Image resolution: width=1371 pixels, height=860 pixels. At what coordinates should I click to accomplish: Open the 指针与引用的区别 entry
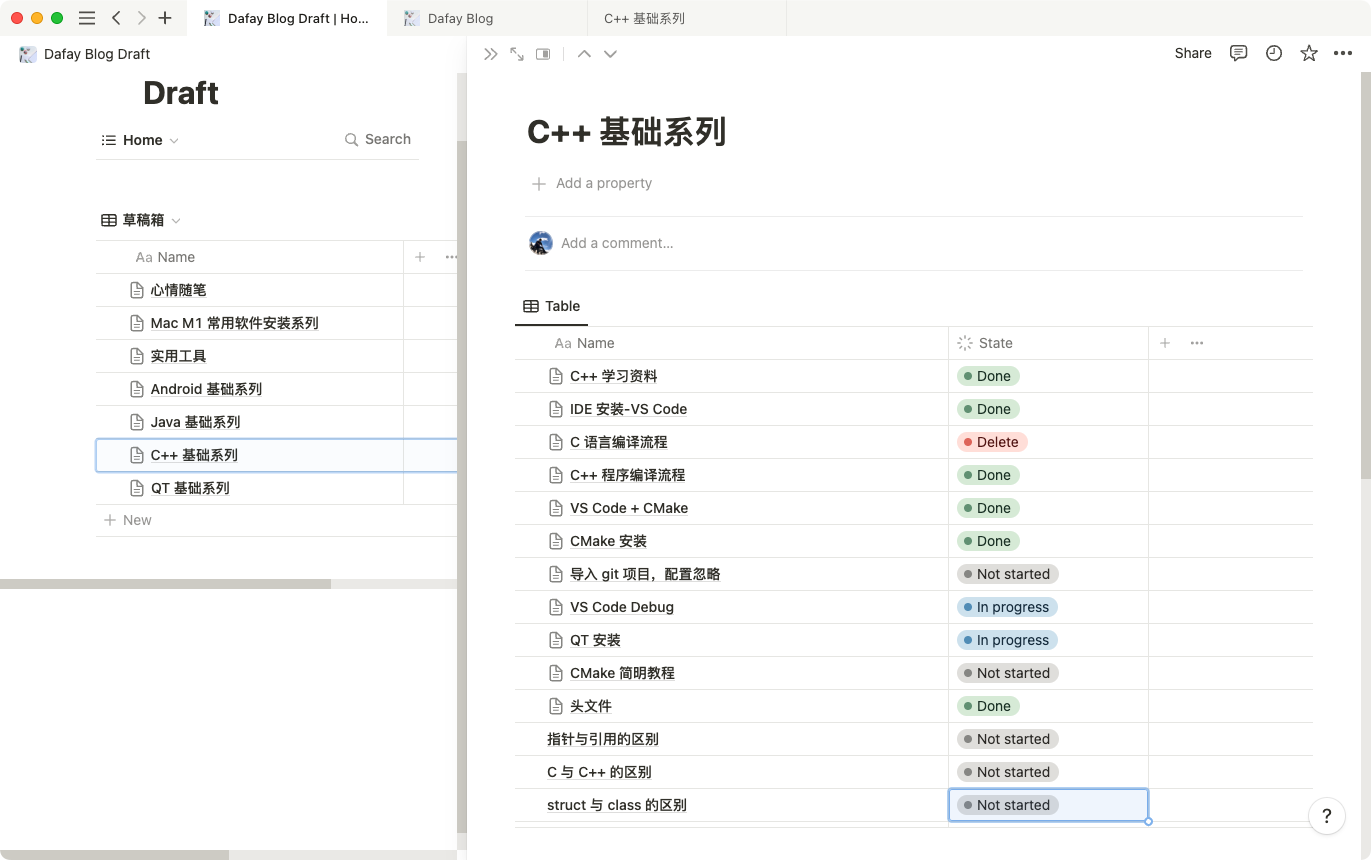click(x=602, y=739)
